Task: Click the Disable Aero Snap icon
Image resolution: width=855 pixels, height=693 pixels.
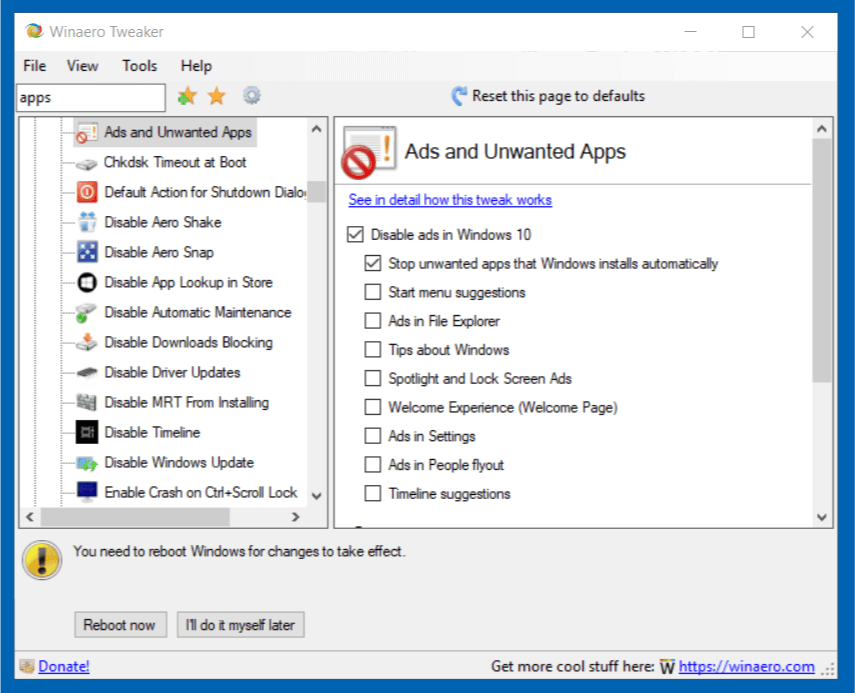Action: pyautogui.click(x=87, y=252)
